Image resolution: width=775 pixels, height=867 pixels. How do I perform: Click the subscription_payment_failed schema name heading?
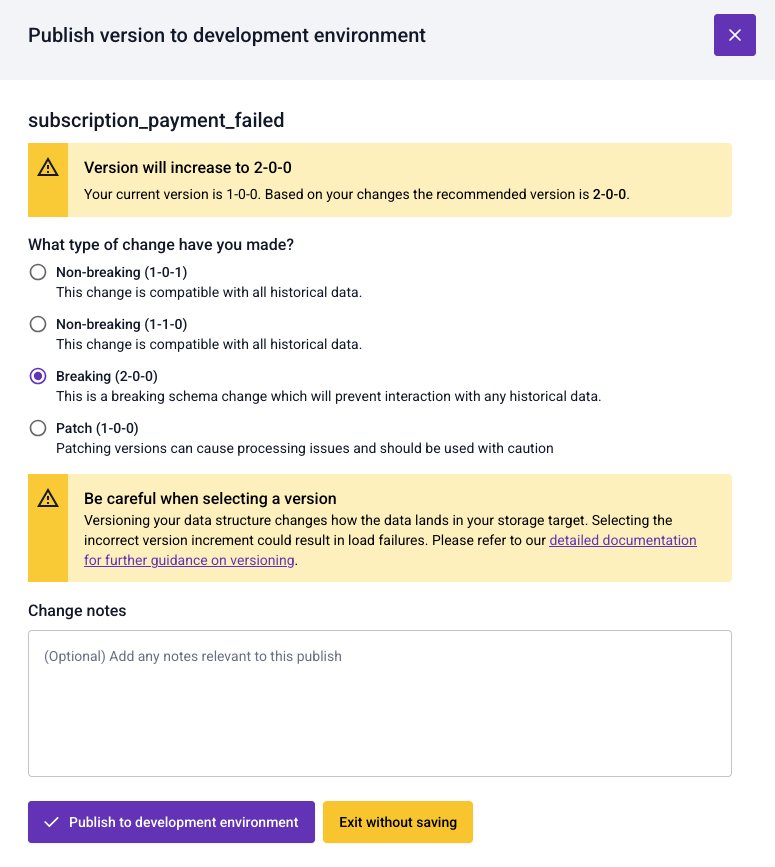(x=156, y=120)
